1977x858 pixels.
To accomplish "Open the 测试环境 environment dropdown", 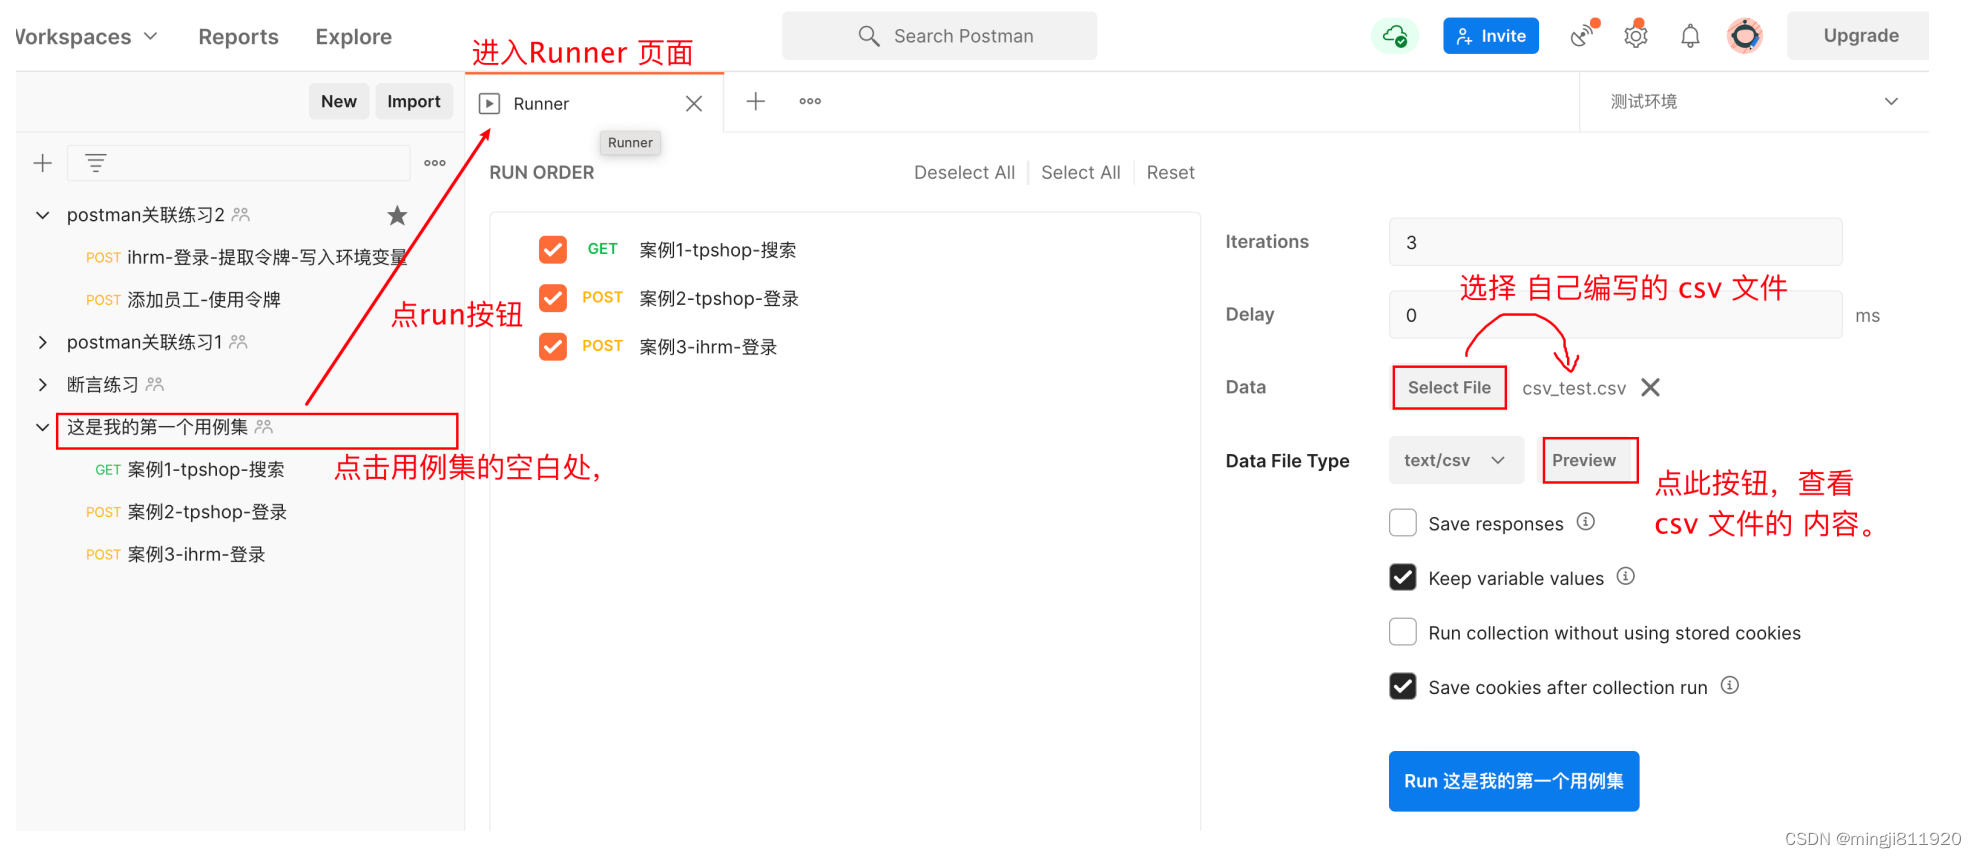I will (x=1754, y=101).
